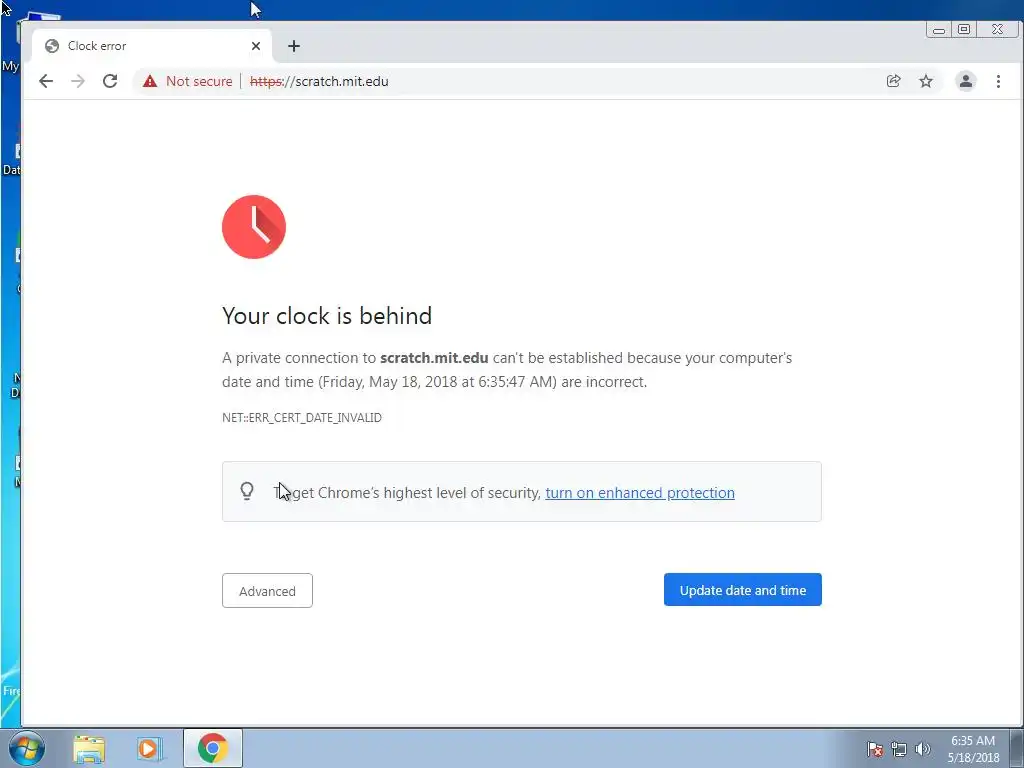Click the lightbulb tip icon
Viewport: 1024px width, 768px height.
tap(247, 490)
